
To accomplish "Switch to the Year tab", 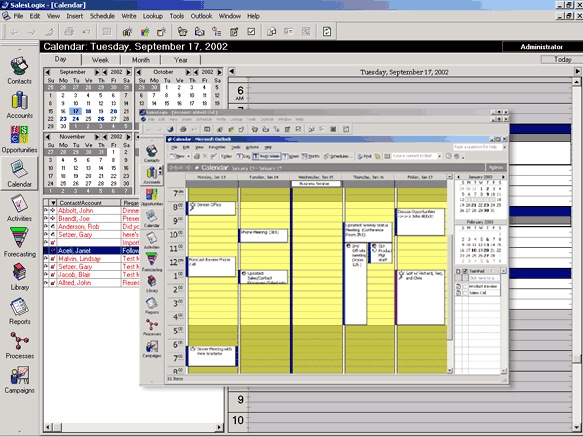I will pyautogui.click(x=181, y=60).
